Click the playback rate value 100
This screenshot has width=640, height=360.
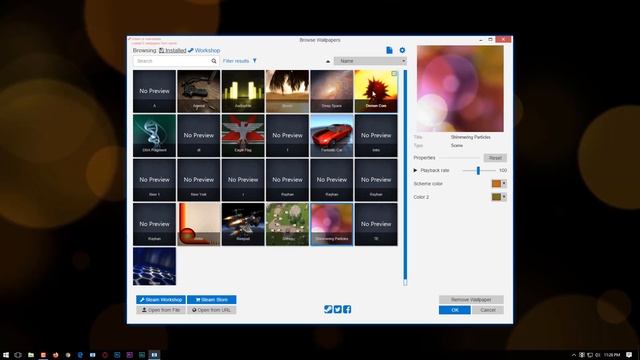[x=502, y=170]
